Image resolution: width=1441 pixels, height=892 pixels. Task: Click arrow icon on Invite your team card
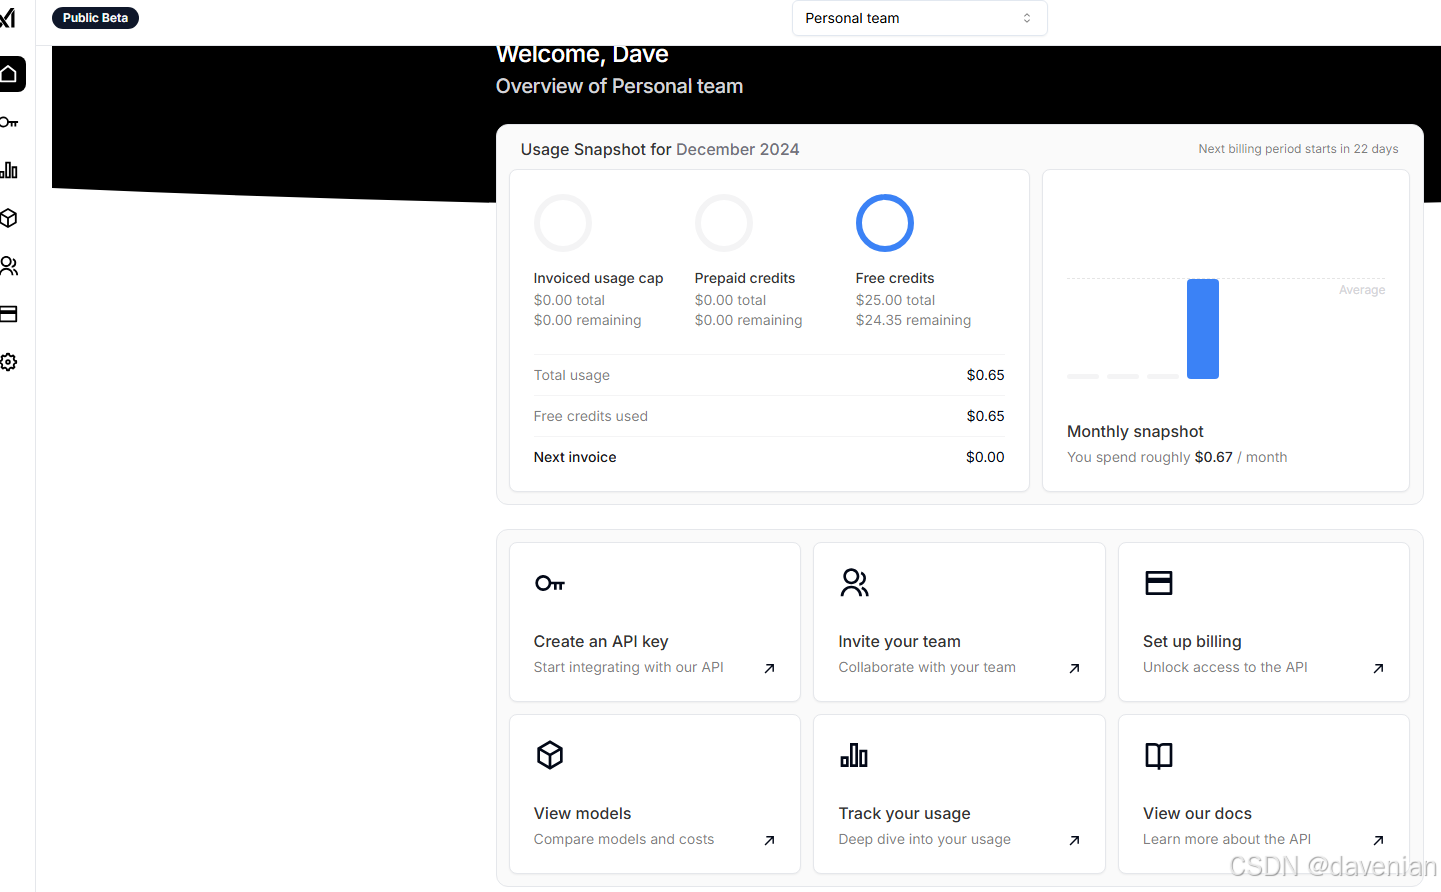pyautogui.click(x=1074, y=668)
